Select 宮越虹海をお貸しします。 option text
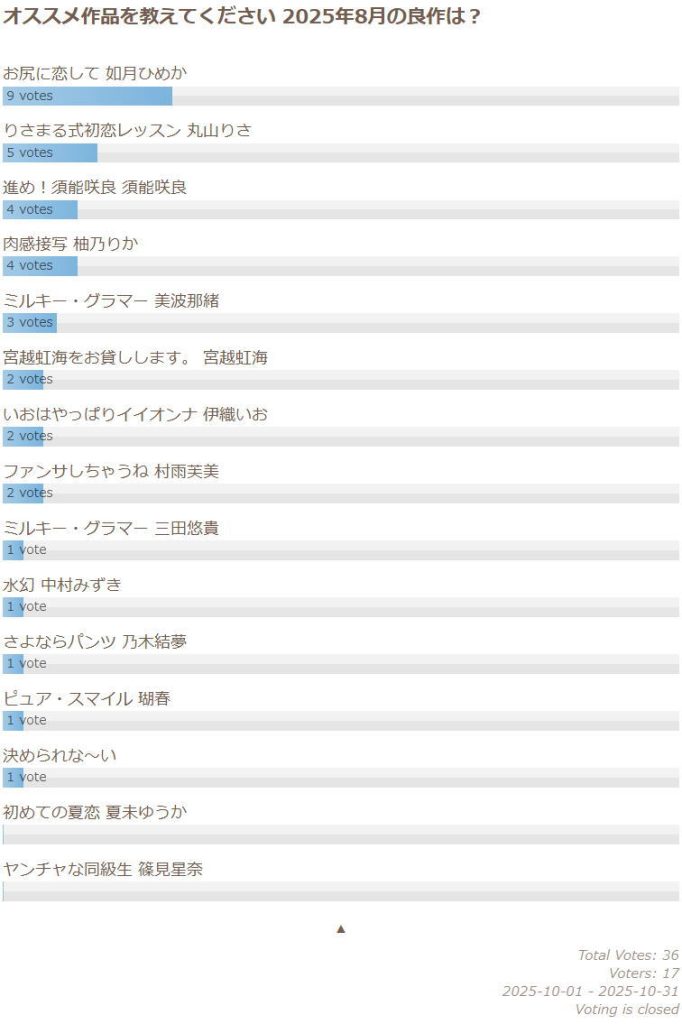The height and width of the screenshot is (1024, 682). tap(135, 357)
